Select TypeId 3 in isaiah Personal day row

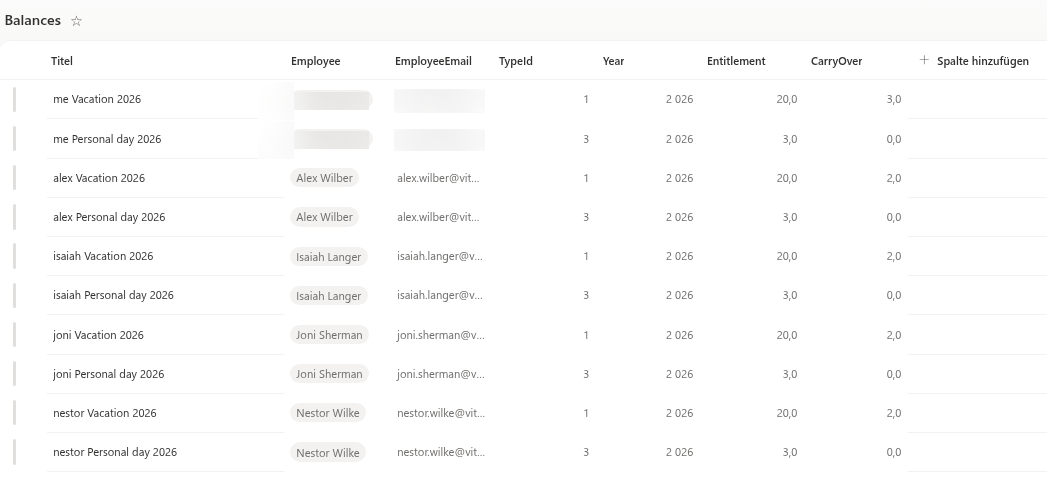[586, 295]
